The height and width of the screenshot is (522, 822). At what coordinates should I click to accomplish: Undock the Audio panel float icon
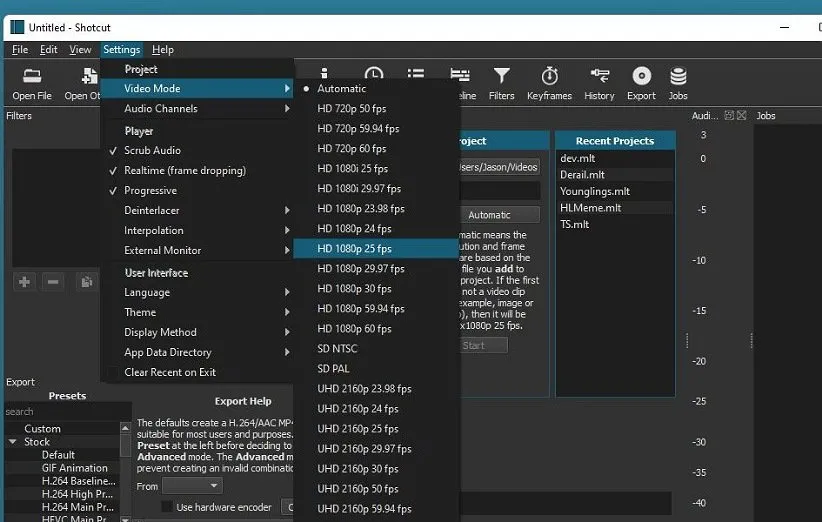point(729,115)
